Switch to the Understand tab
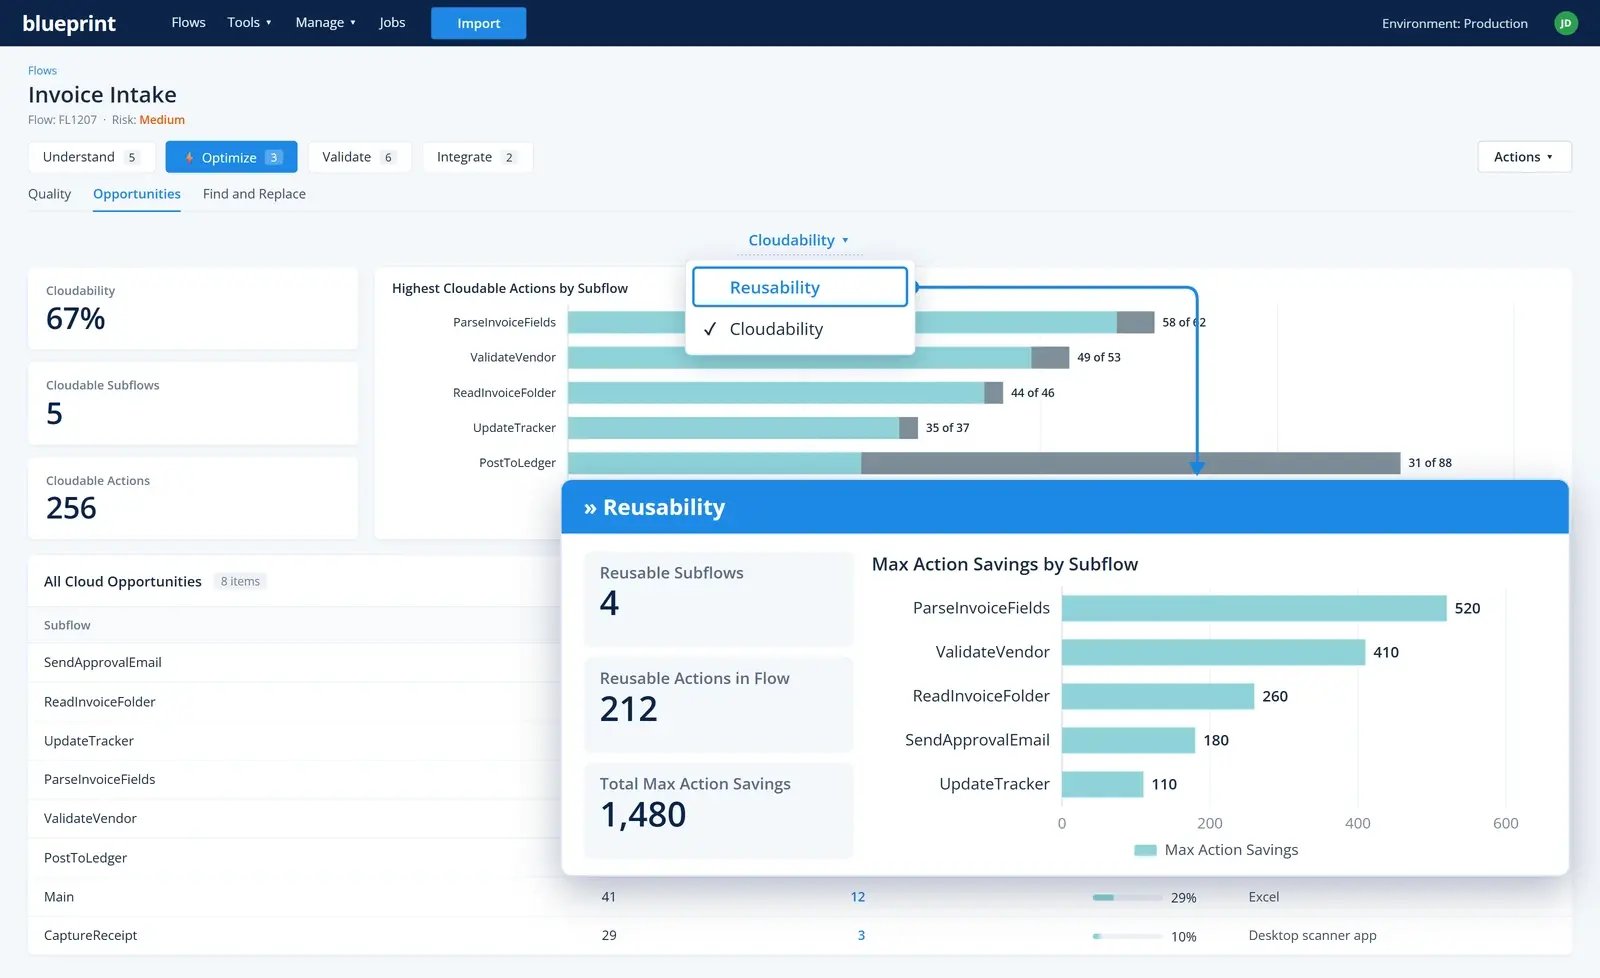 pyautogui.click(x=91, y=157)
